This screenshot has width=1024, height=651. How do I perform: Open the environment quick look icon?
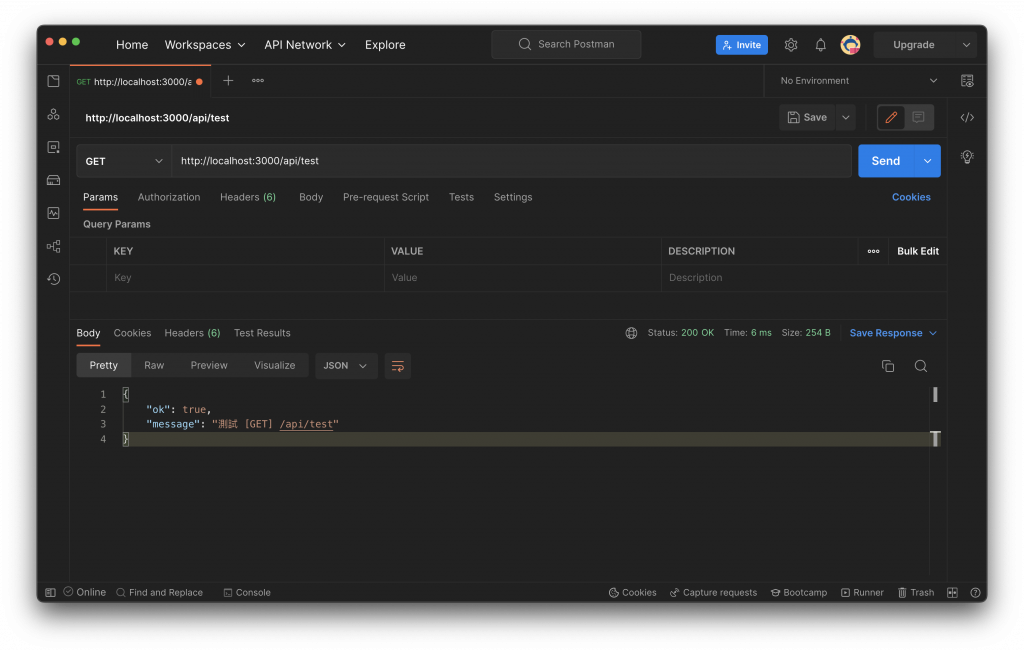(x=967, y=81)
